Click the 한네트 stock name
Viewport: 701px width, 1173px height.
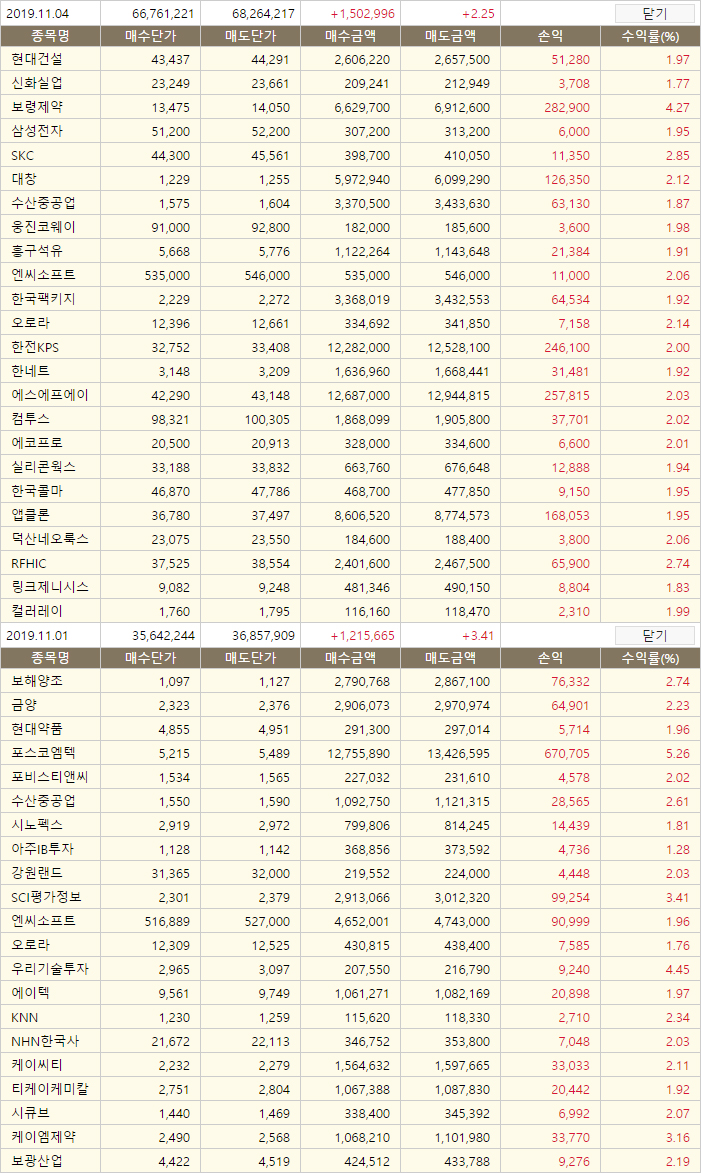point(31,371)
